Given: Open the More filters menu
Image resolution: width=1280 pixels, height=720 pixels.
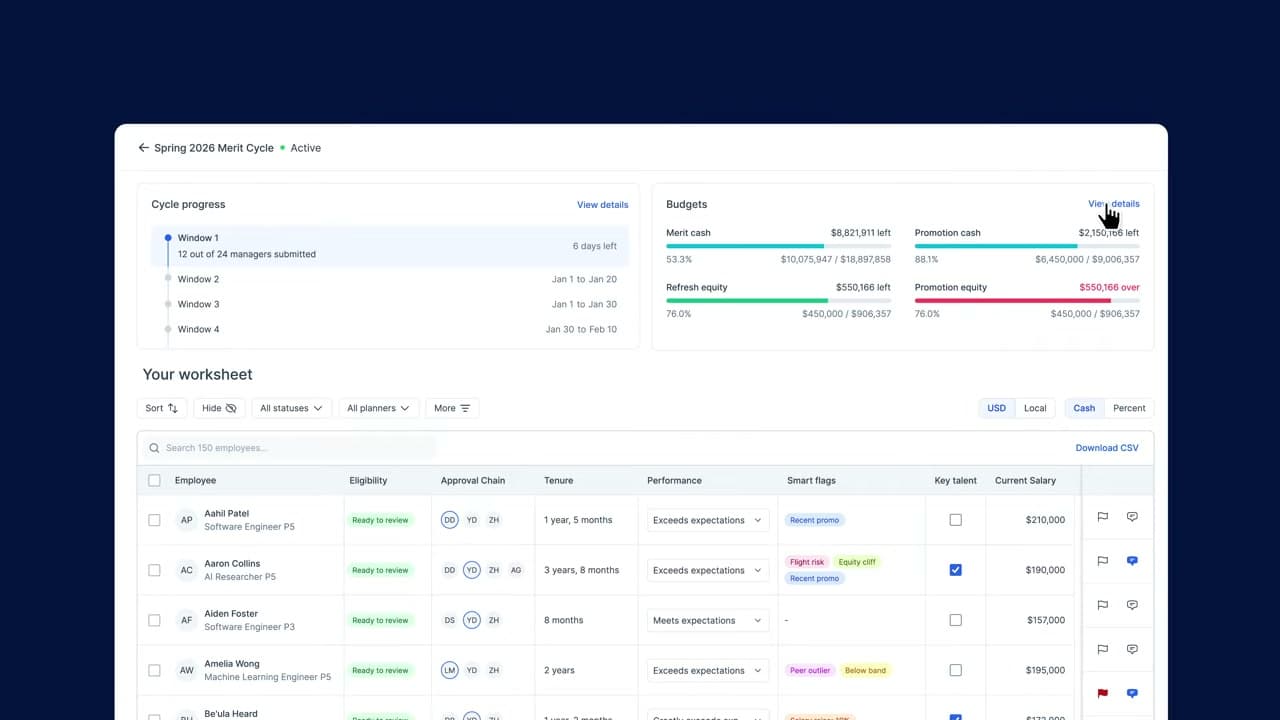Looking at the screenshot, I should tap(452, 408).
